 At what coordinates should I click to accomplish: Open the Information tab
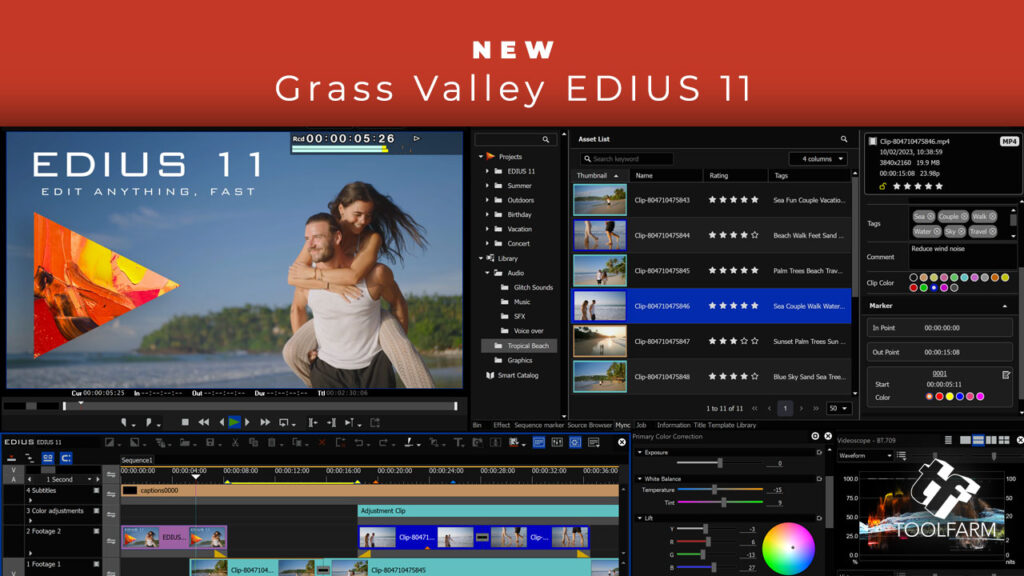point(673,425)
